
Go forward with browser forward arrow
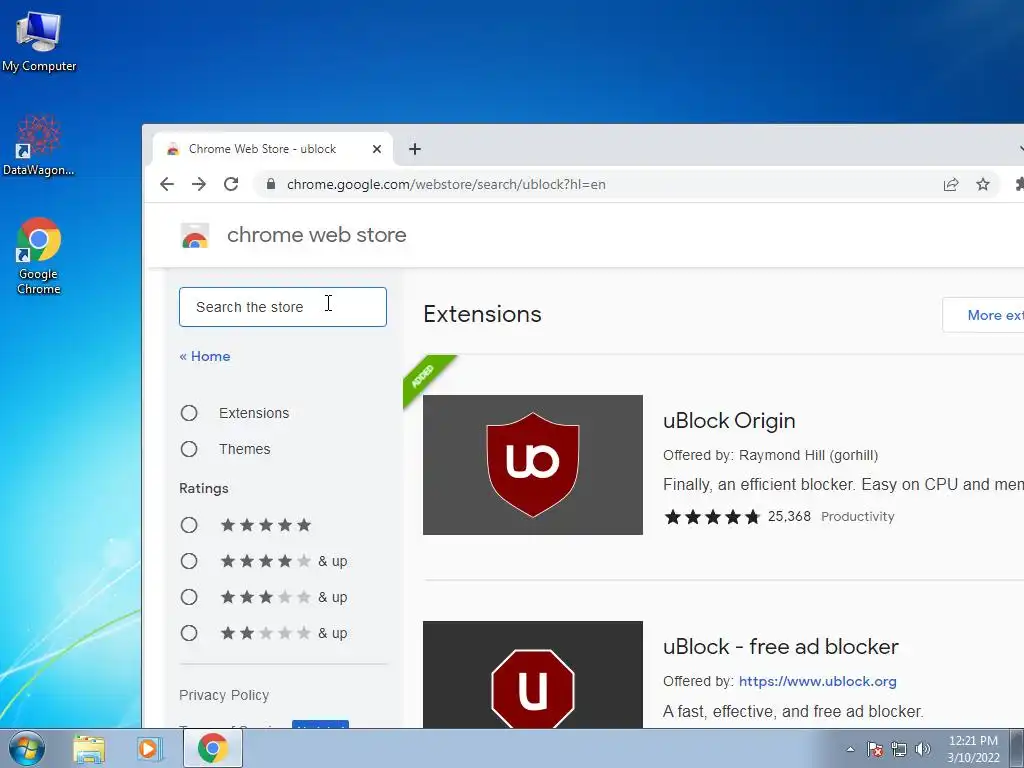coord(199,184)
